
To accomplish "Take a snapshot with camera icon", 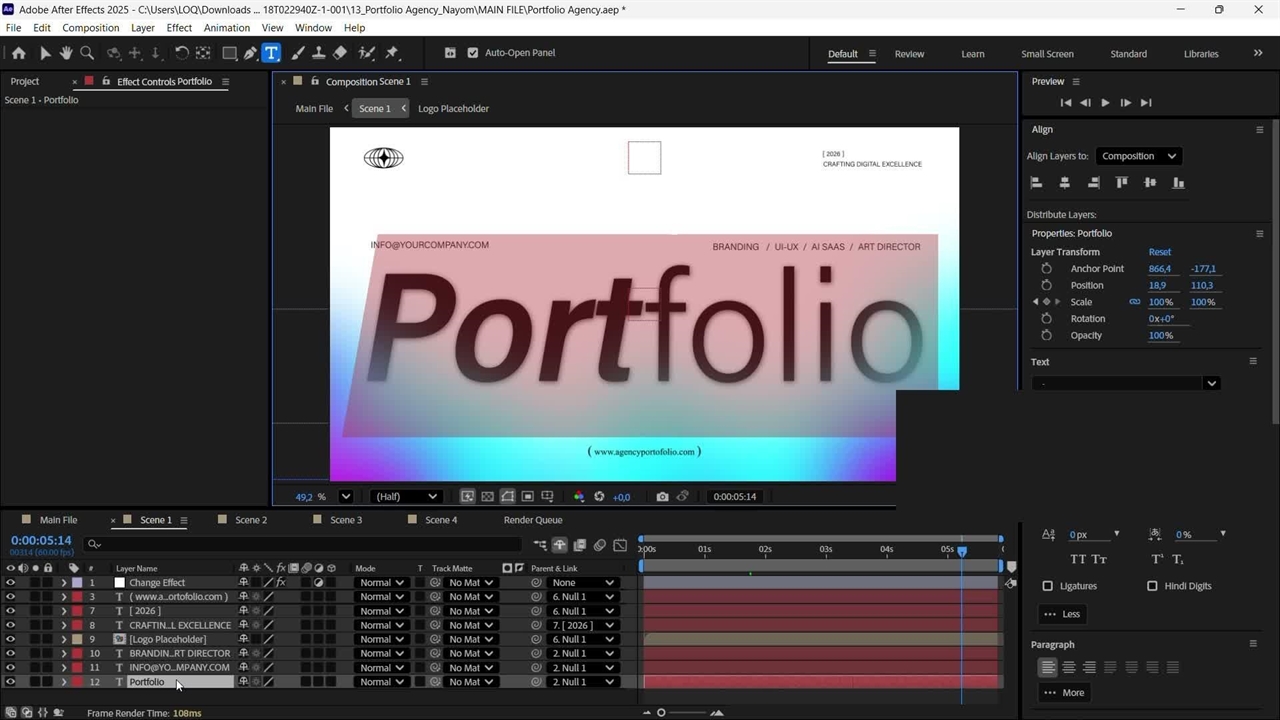I will pyautogui.click(x=662, y=496).
